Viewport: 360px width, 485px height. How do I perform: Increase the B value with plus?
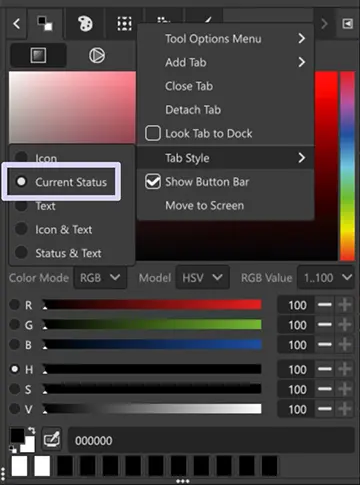point(345,344)
